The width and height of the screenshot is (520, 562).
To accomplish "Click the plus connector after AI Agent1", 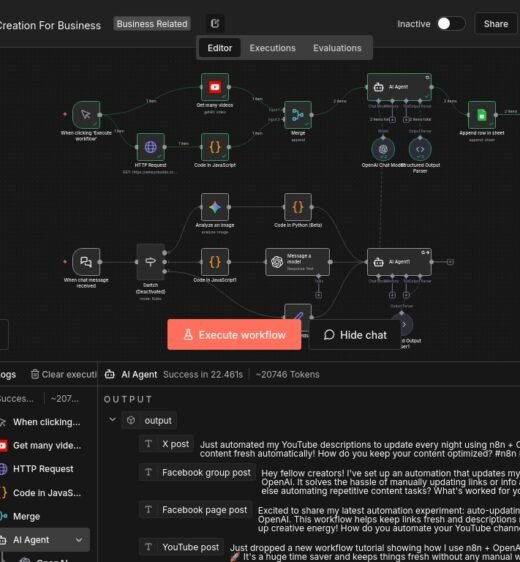I will tap(450, 262).
